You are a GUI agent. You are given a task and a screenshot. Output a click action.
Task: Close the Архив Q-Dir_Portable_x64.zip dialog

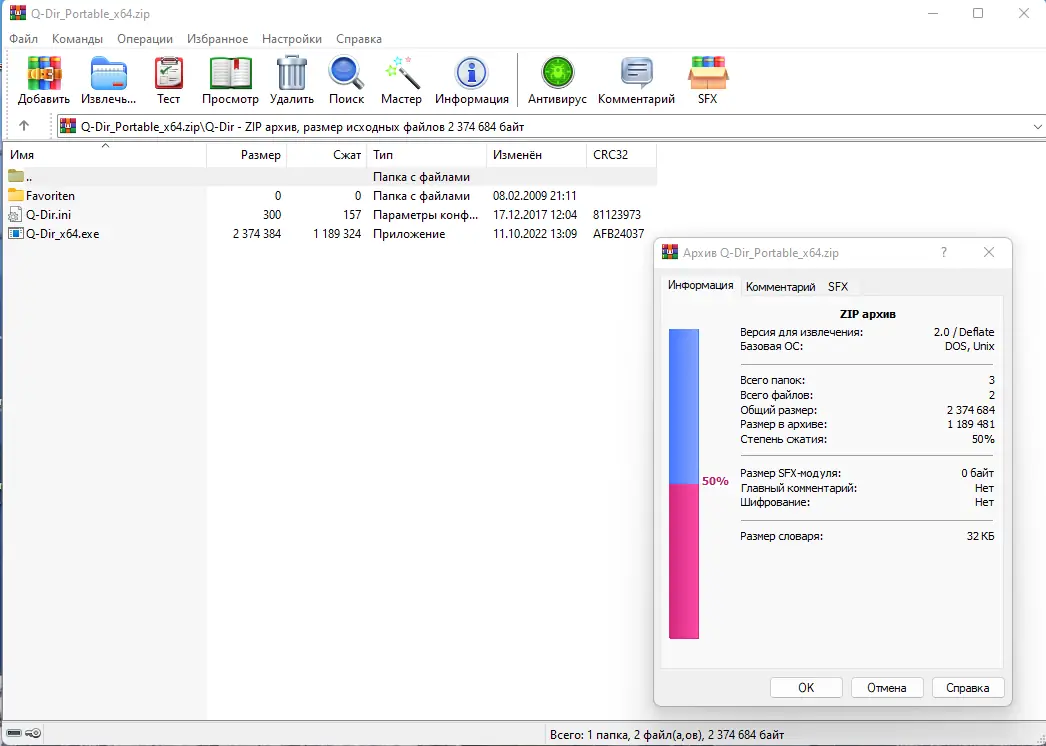(989, 252)
